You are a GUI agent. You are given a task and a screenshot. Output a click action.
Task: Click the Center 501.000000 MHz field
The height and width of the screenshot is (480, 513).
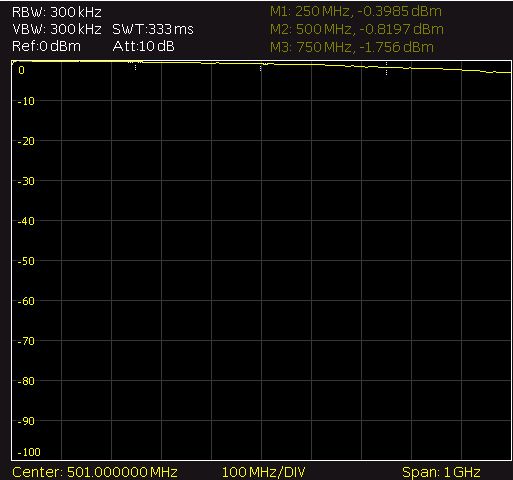click(95, 472)
